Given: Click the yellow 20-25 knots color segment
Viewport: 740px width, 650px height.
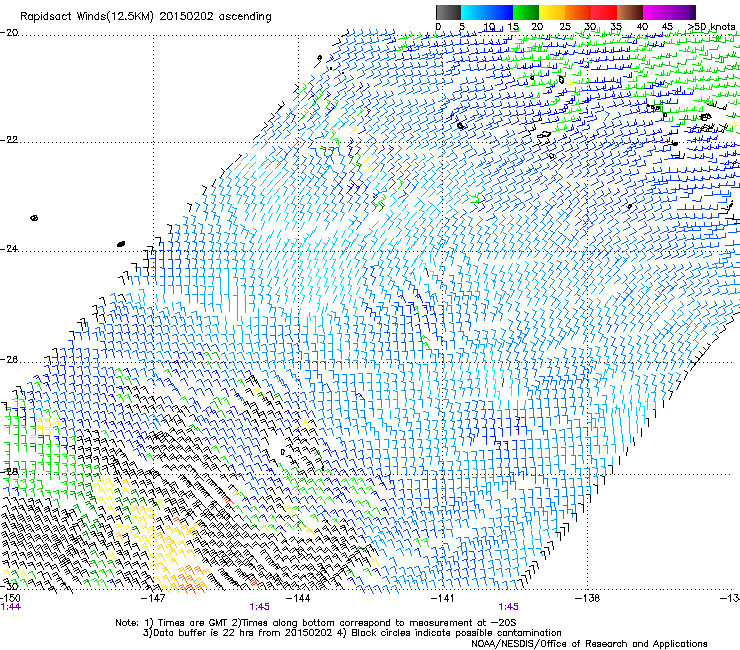Looking at the screenshot, I should pyautogui.click(x=552, y=12).
